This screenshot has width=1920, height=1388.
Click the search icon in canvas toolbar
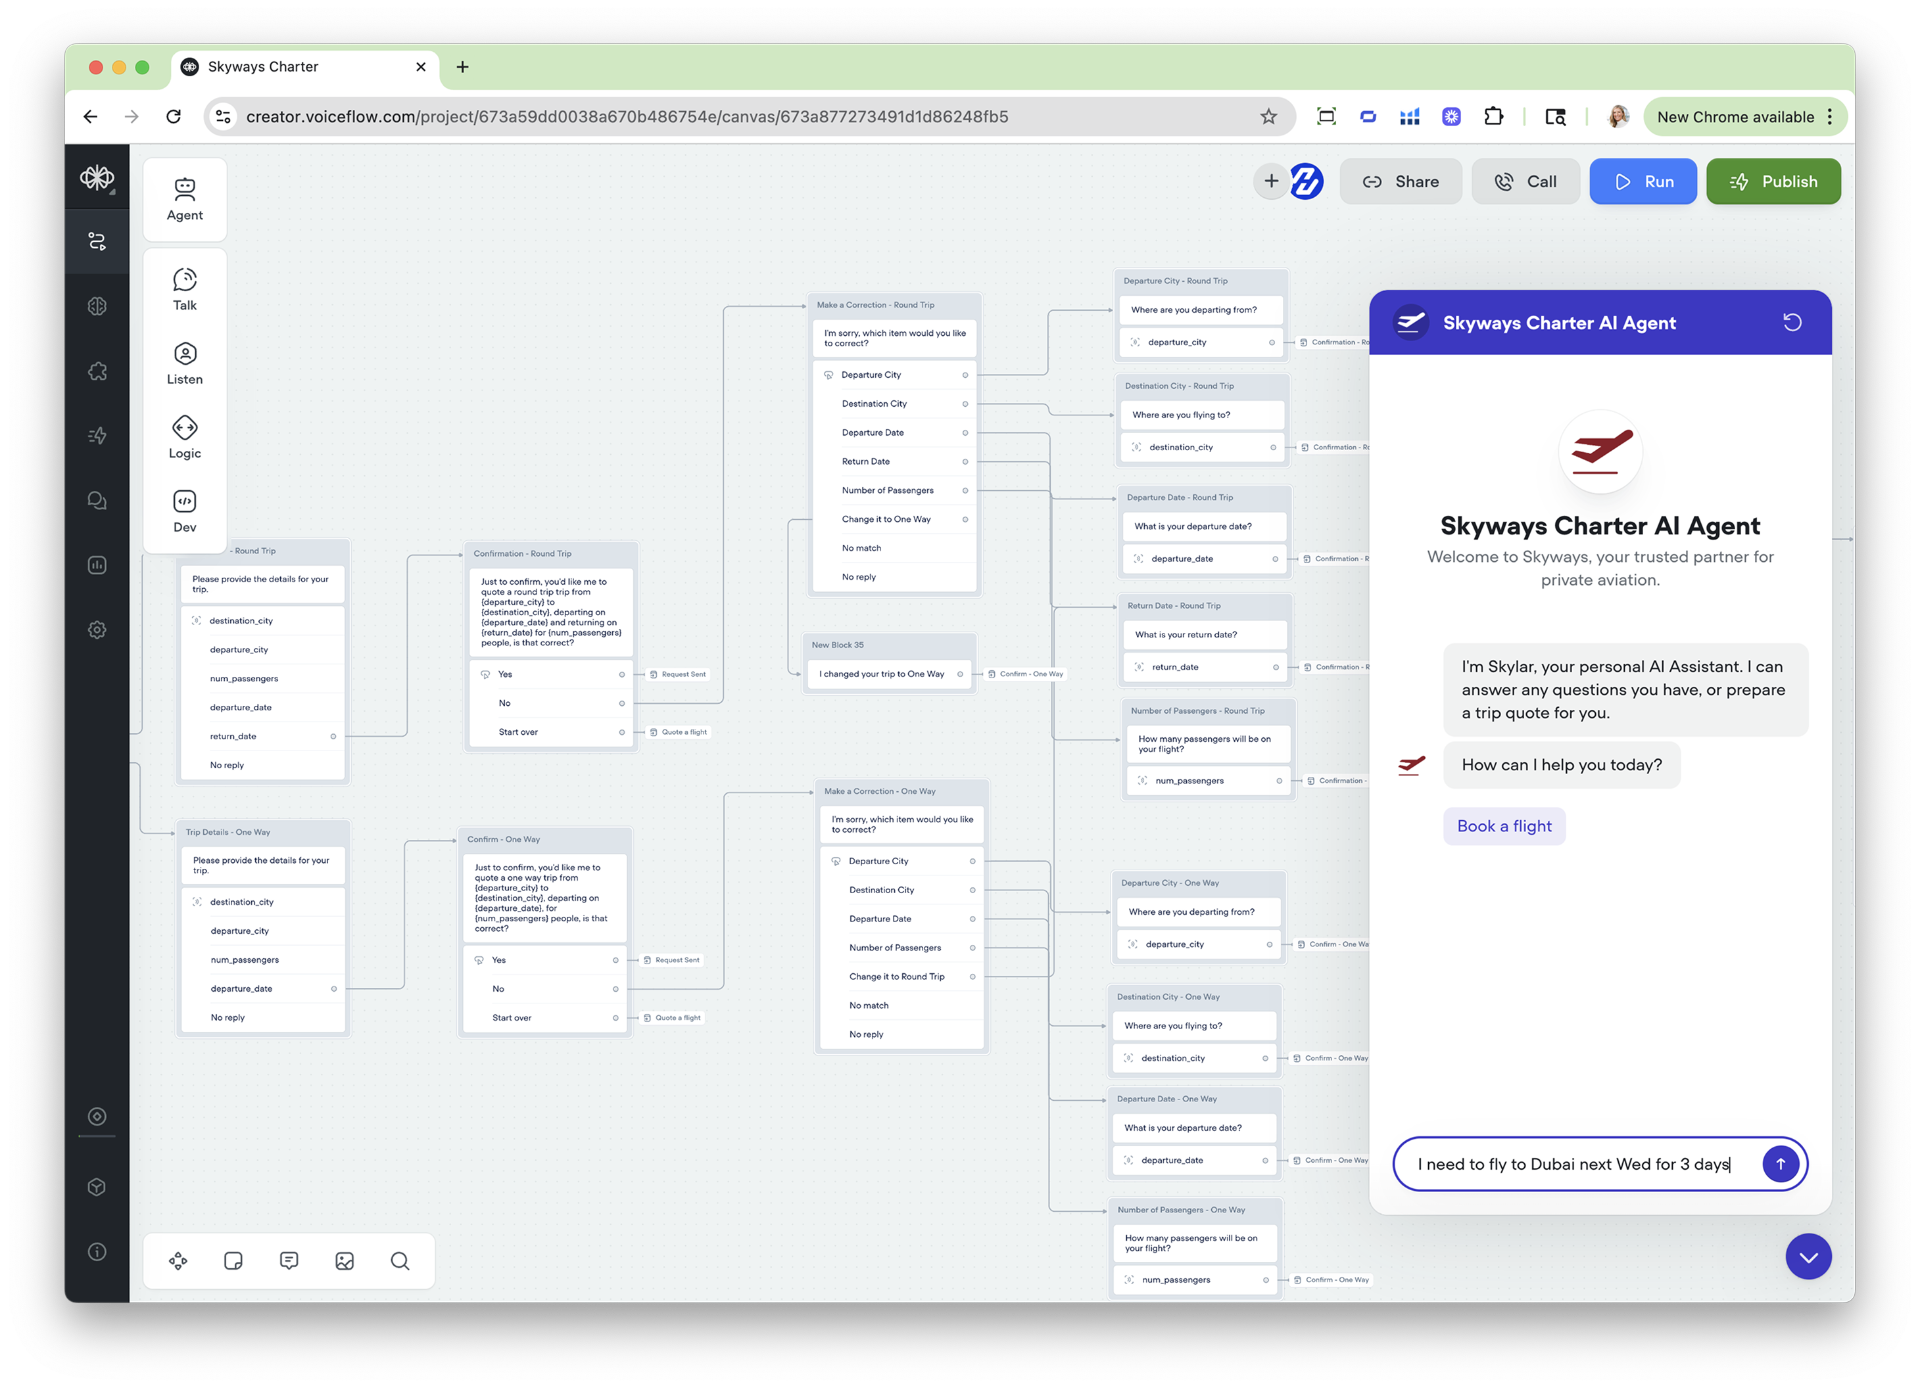pos(400,1261)
